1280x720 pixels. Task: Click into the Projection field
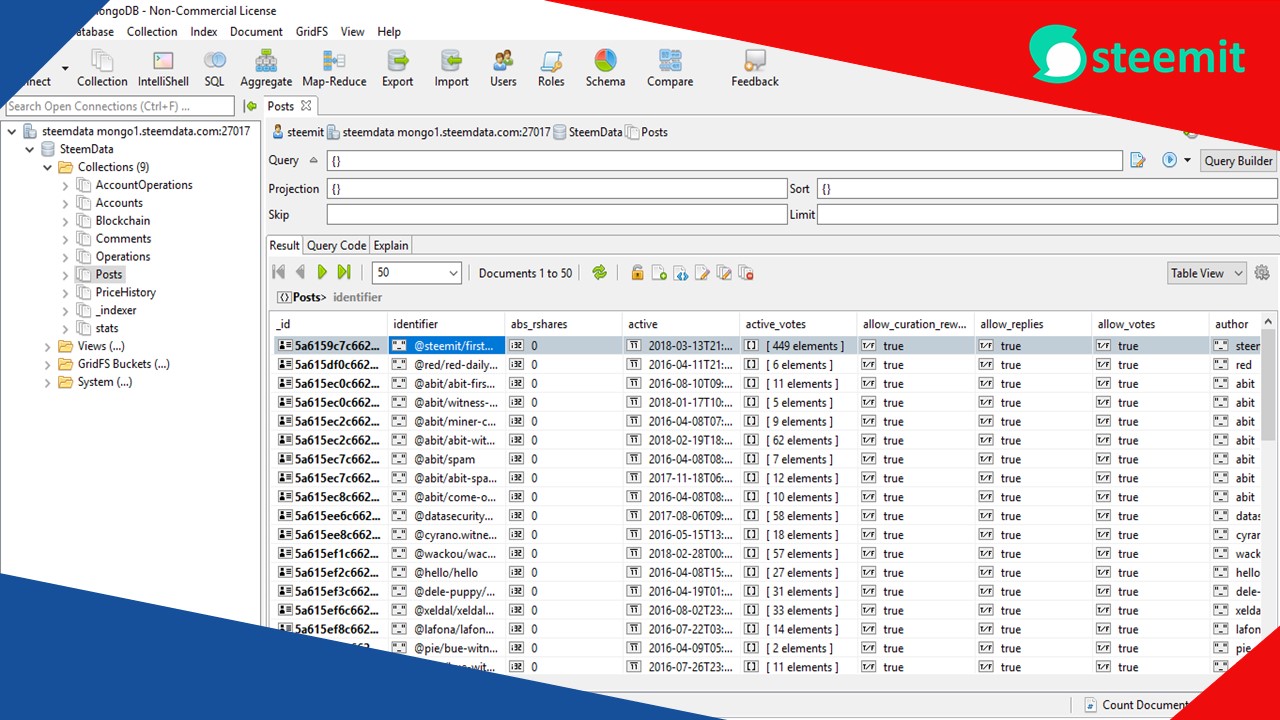[x=557, y=188]
